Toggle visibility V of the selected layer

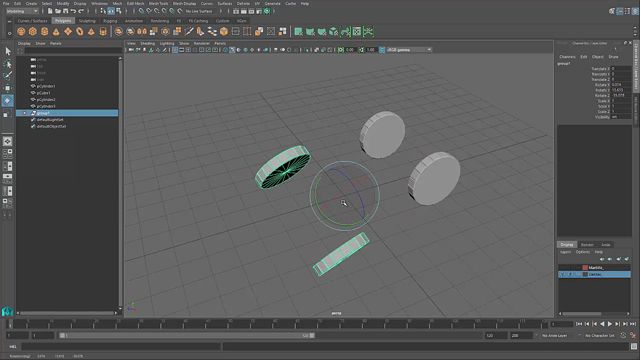pyautogui.click(x=562, y=274)
